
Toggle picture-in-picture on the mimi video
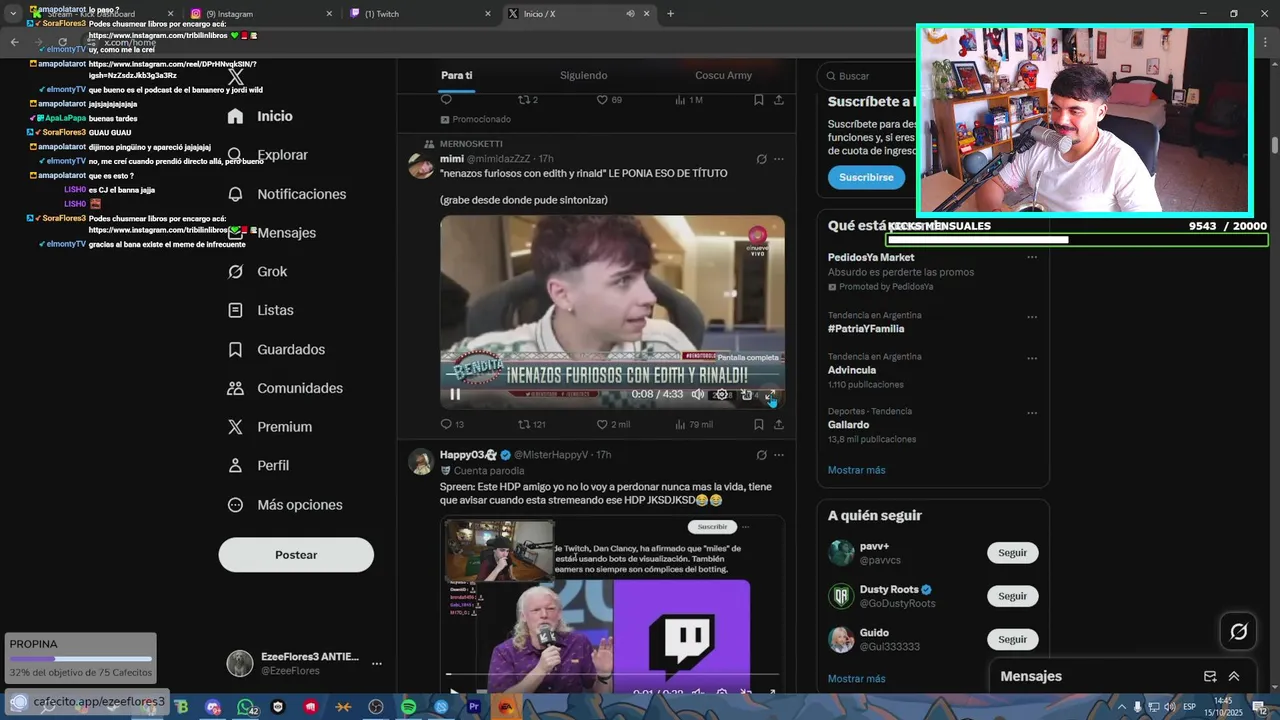[746, 394]
